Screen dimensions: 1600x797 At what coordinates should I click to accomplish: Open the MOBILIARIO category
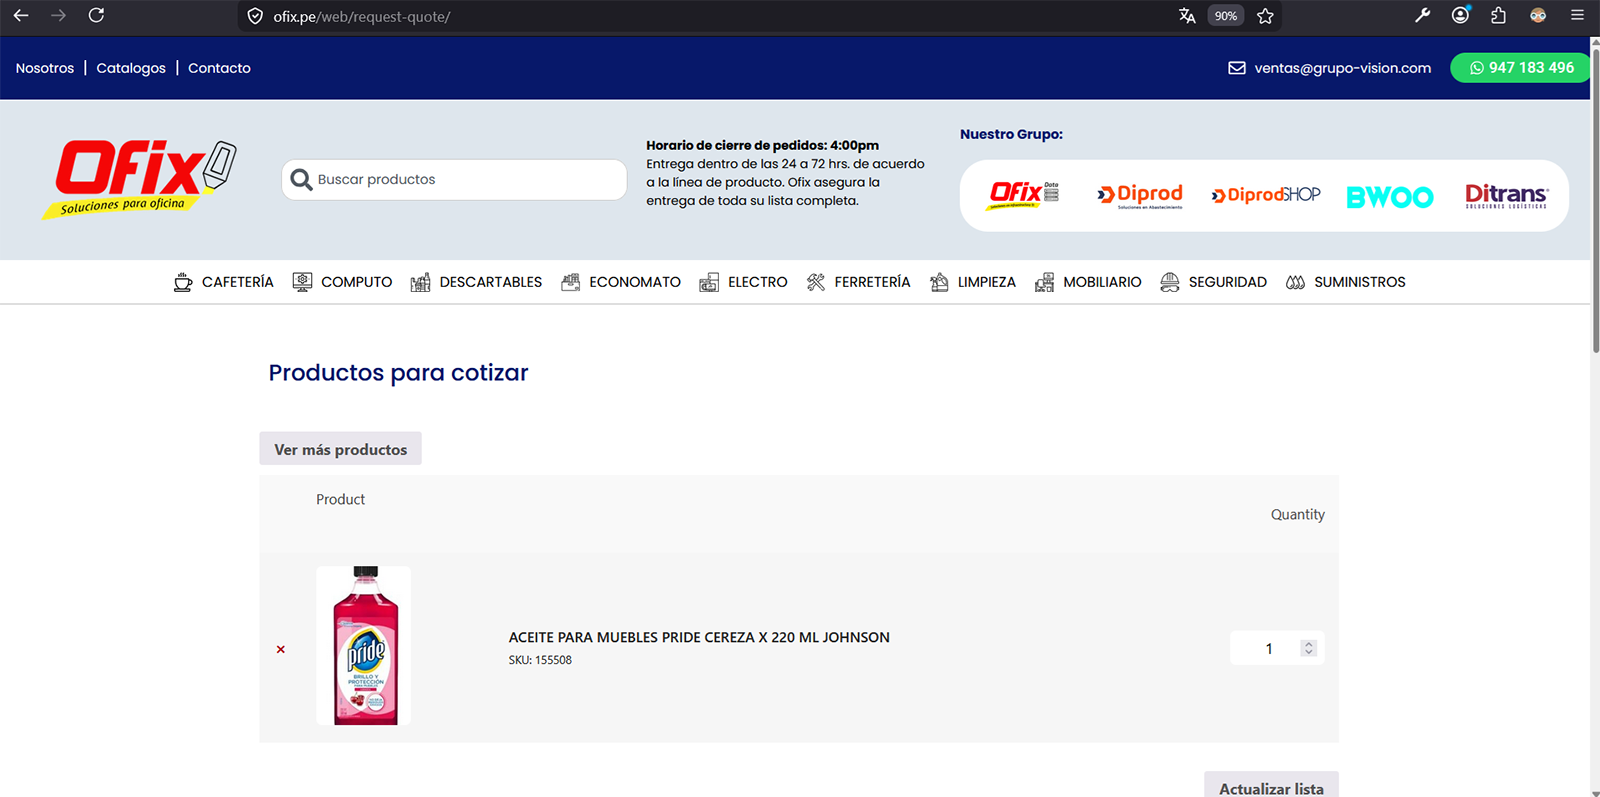1088,282
